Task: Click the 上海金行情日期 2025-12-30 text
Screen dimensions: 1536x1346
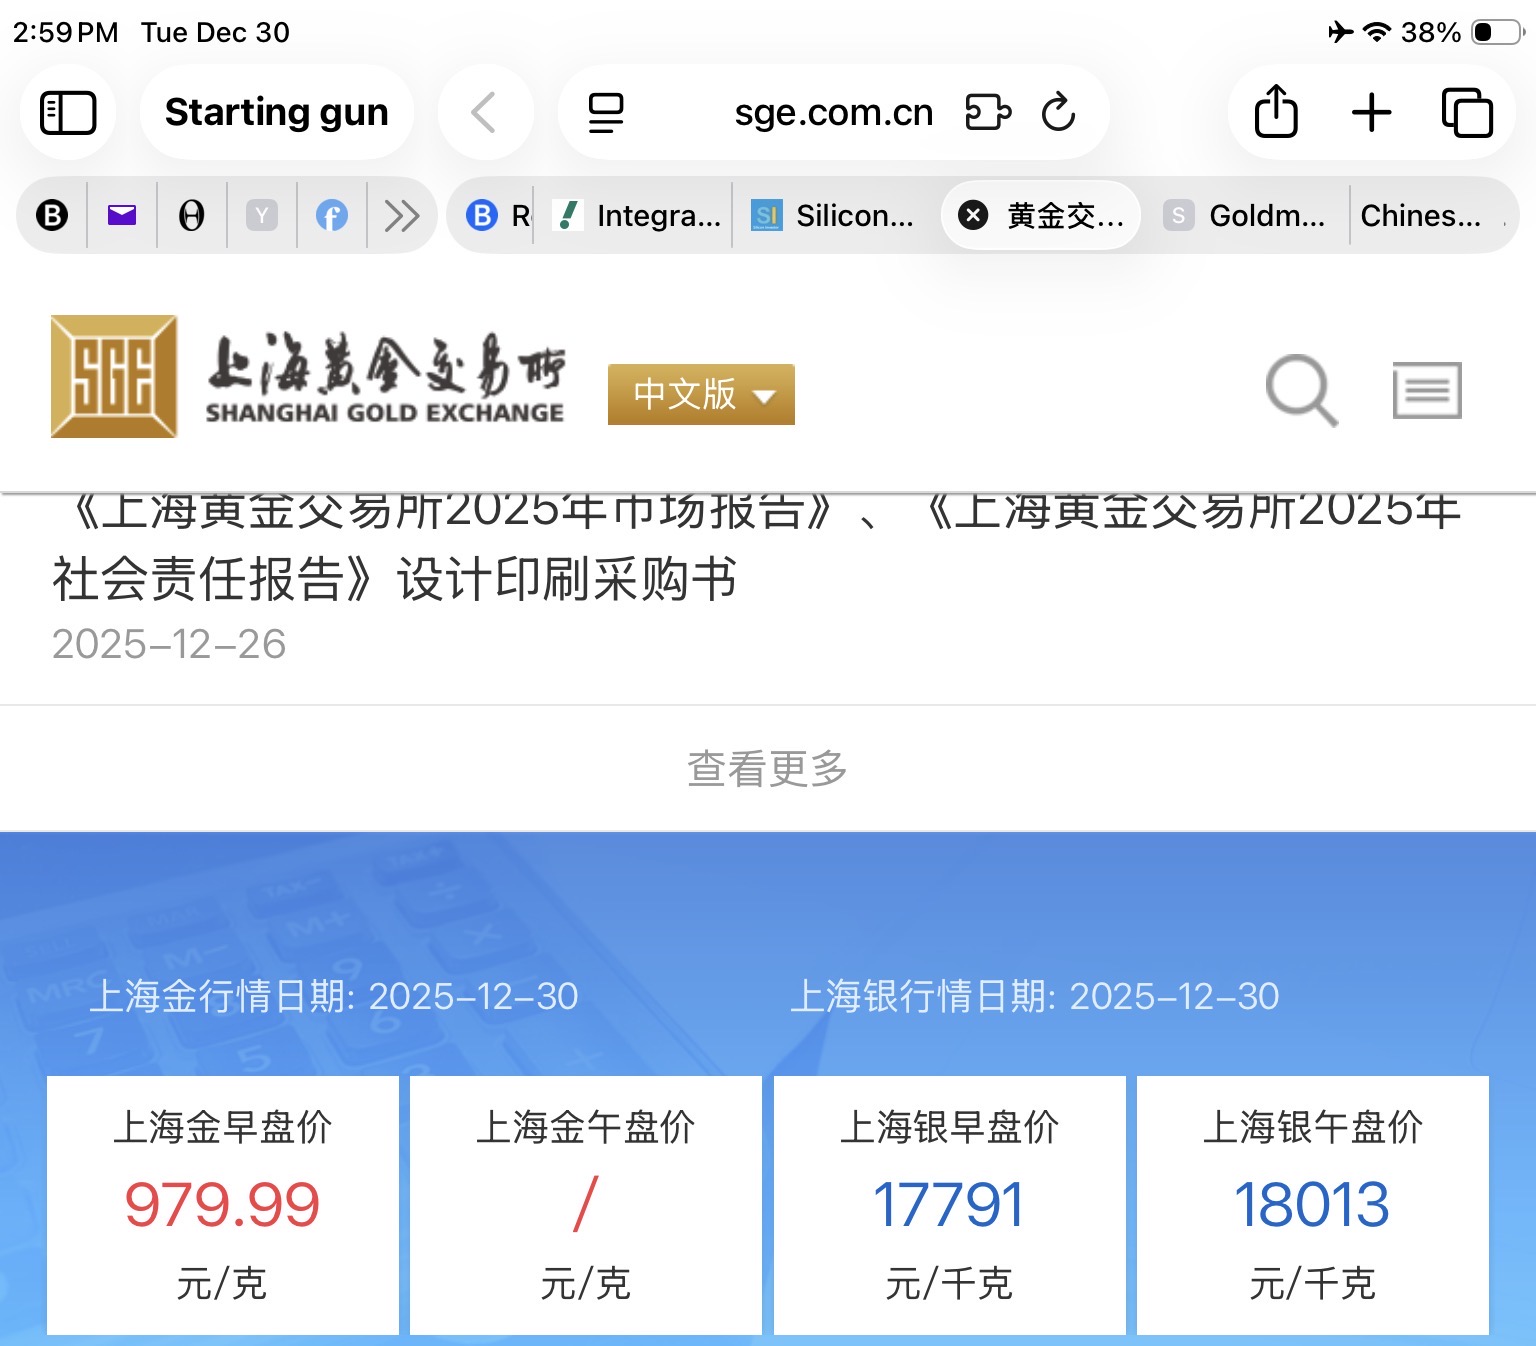Action: 334,996
